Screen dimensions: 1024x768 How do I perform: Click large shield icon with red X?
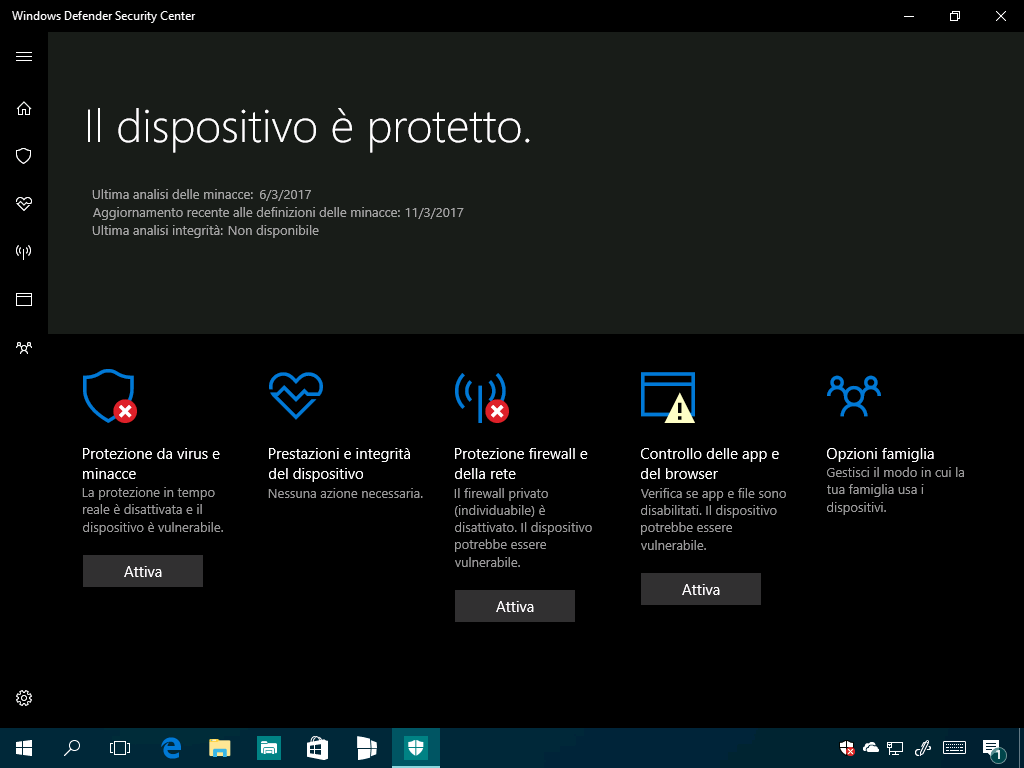[x=110, y=396]
